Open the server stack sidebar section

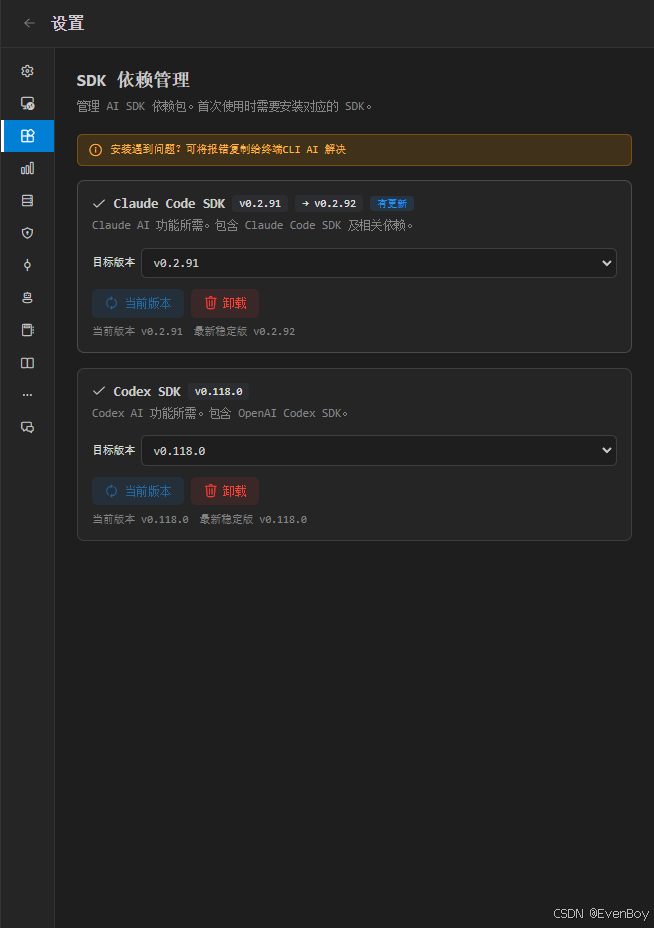click(x=27, y=201)
